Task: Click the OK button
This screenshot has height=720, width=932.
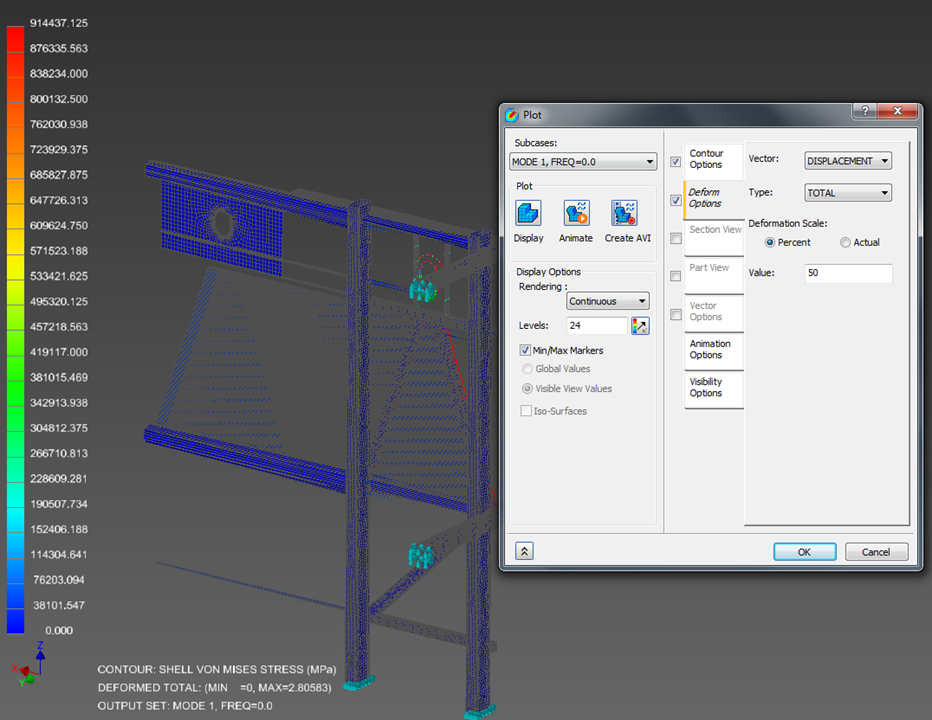Action: pos(804,551)
